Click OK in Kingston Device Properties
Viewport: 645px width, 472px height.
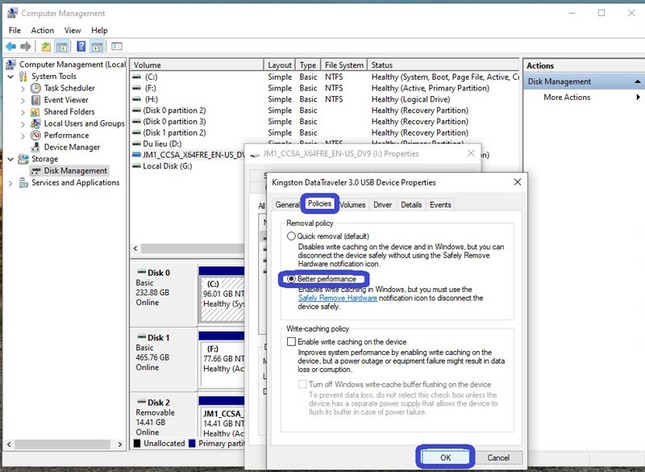pyautogui.click(x=445, y=458)
